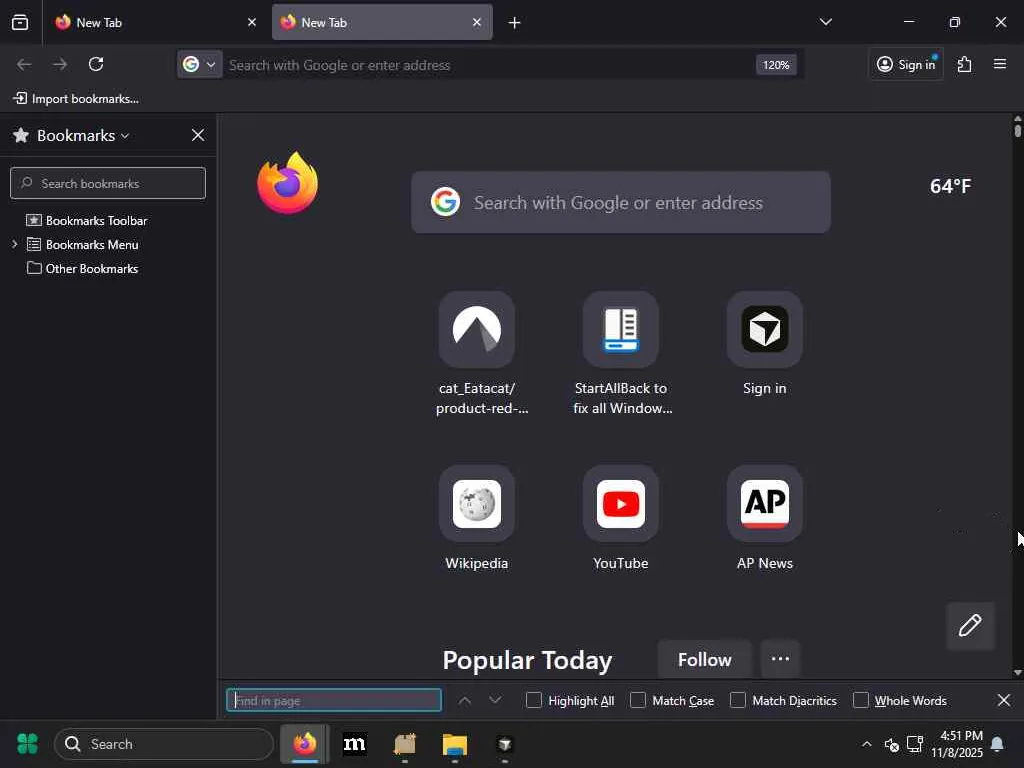The height and width of the screenshot is (768, 1024).
Task: Open the Wikipedia shortcut tile
Action: (477, 504)
